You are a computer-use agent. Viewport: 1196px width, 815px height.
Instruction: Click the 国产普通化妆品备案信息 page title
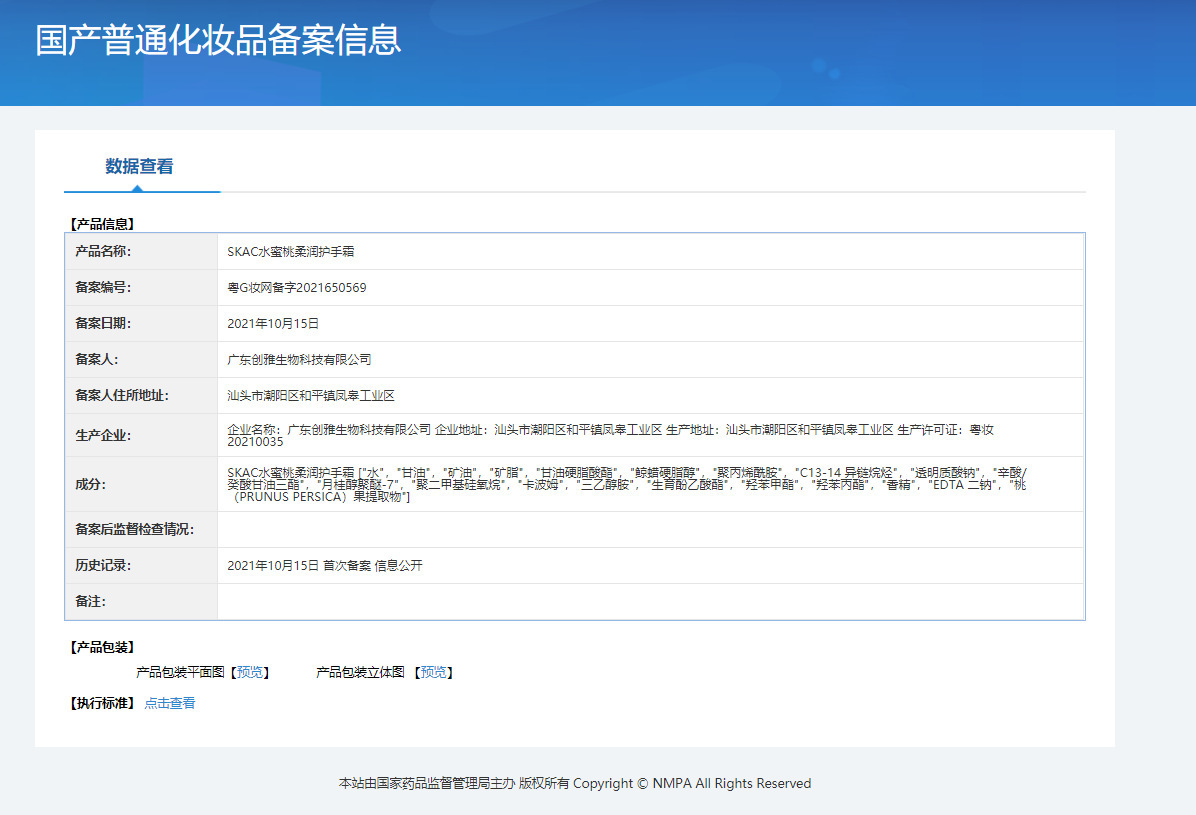pos(218,40)
